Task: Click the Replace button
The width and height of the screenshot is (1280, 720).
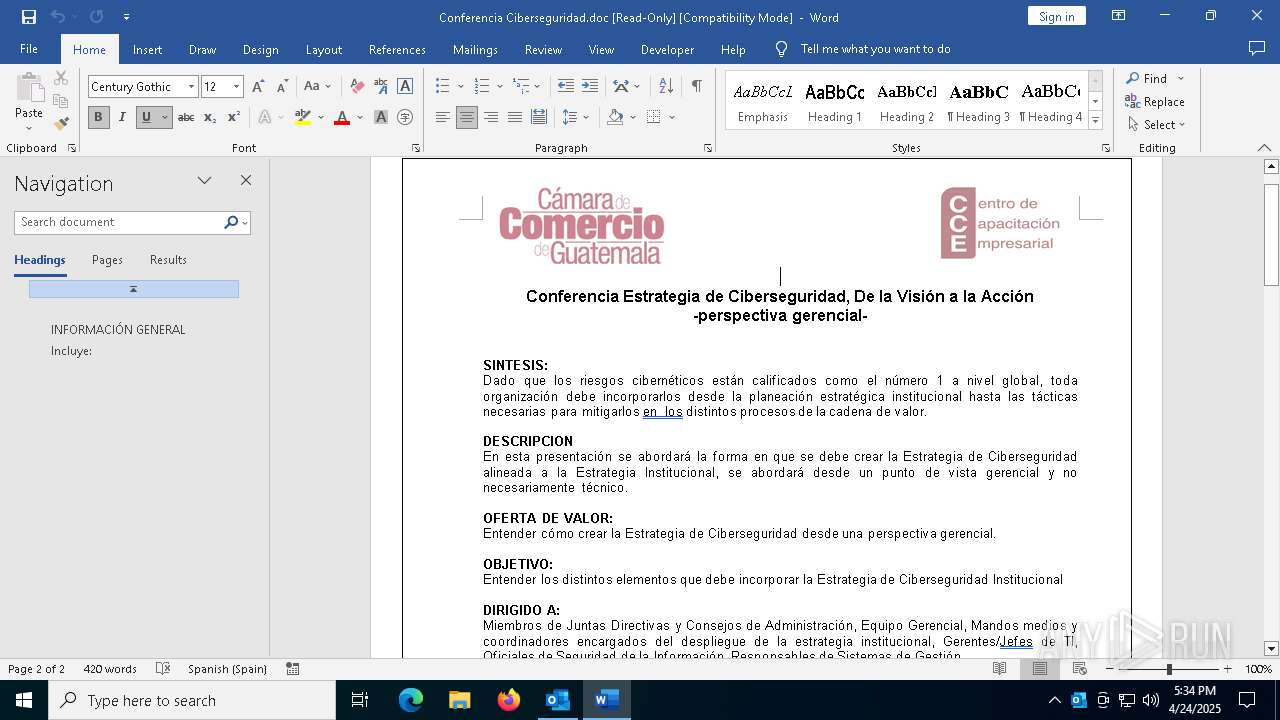Action: [x=1155, y=102]
